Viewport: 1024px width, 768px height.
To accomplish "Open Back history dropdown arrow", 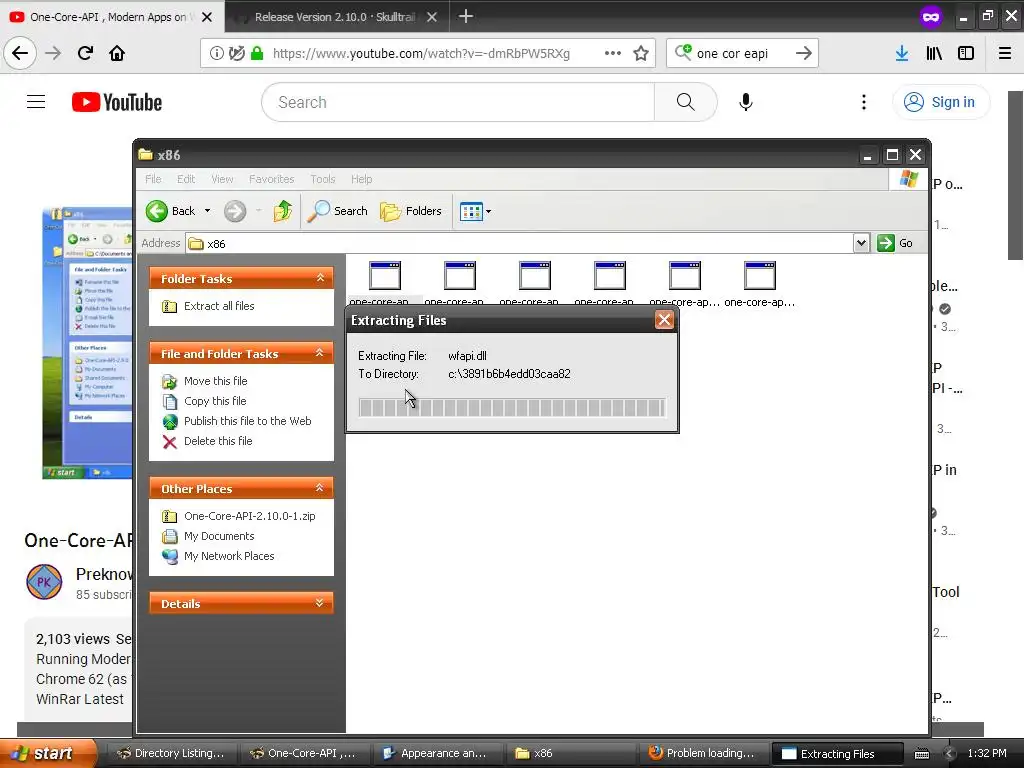I will 208,211.
